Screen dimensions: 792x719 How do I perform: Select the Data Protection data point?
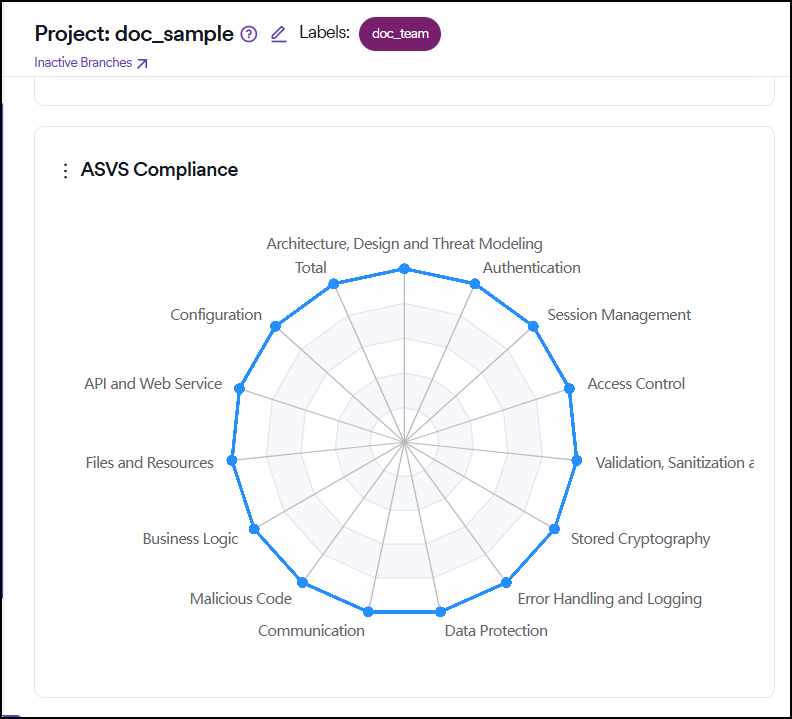click(x=439, y=611)
